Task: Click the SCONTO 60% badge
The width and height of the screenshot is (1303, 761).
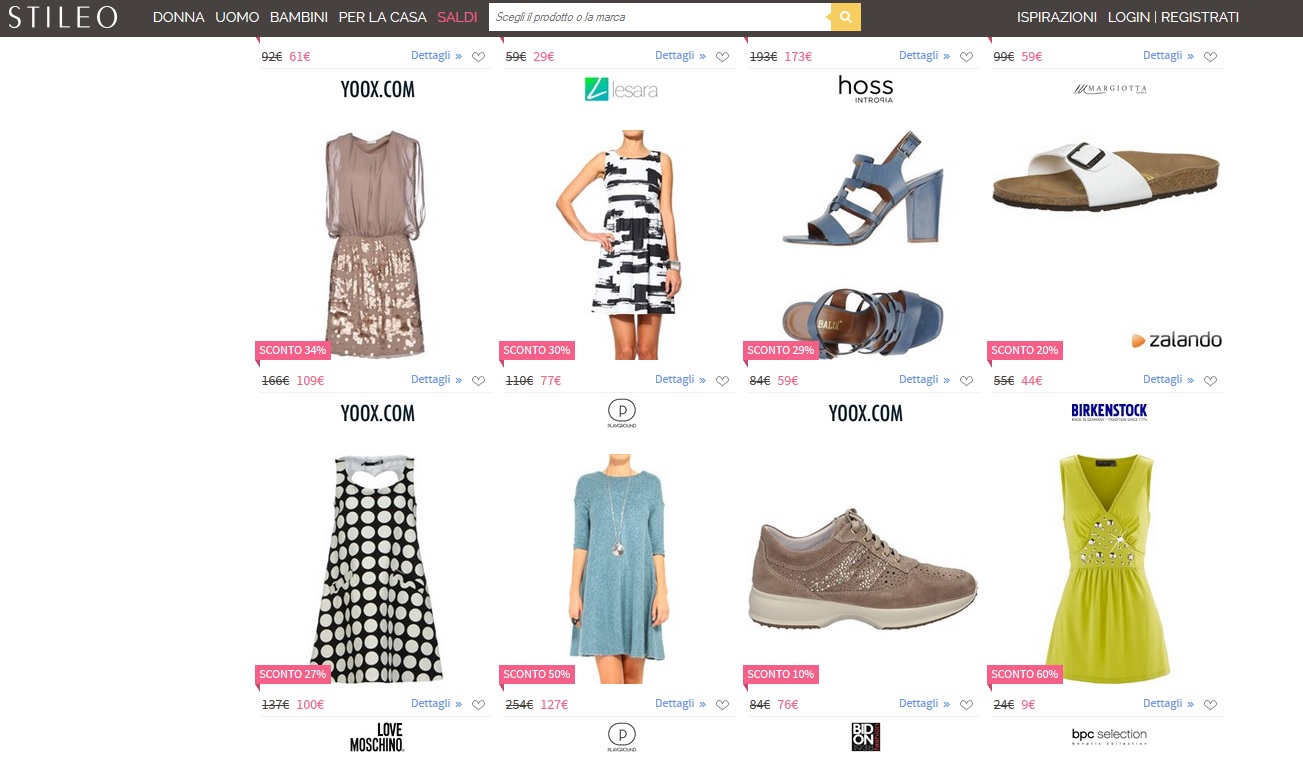Action: [x=1025, y=674]
